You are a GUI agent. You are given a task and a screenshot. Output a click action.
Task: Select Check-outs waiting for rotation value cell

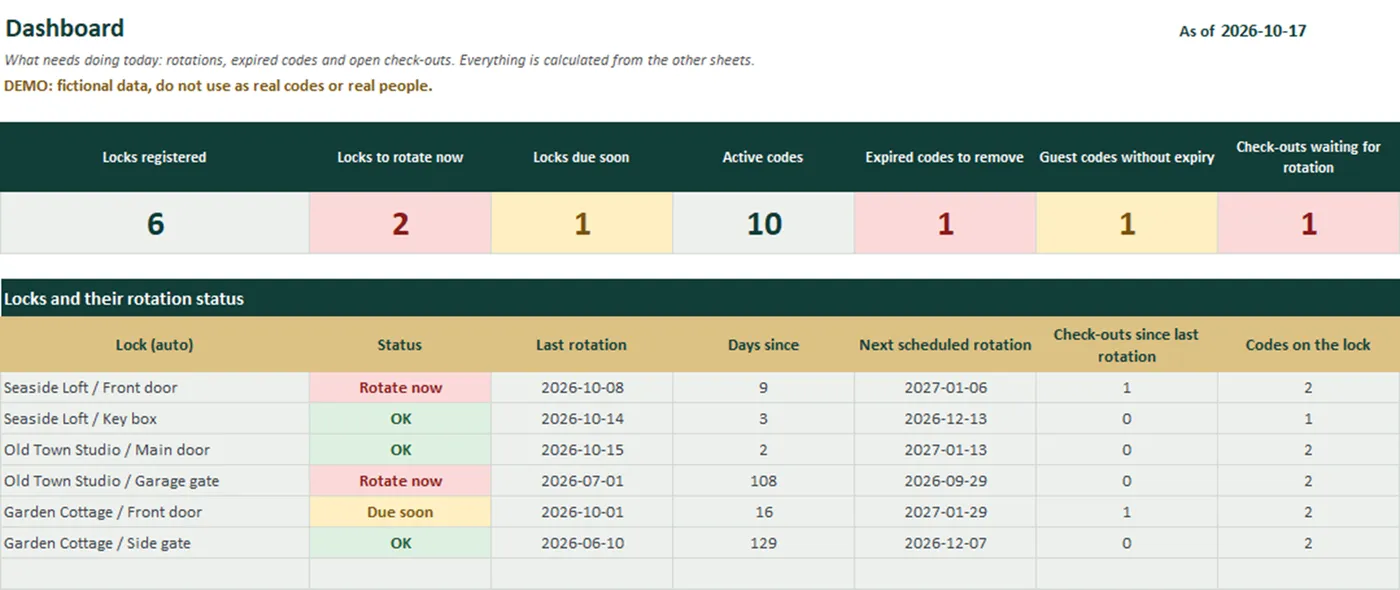pyautogui.click(x=1309, y=223)
